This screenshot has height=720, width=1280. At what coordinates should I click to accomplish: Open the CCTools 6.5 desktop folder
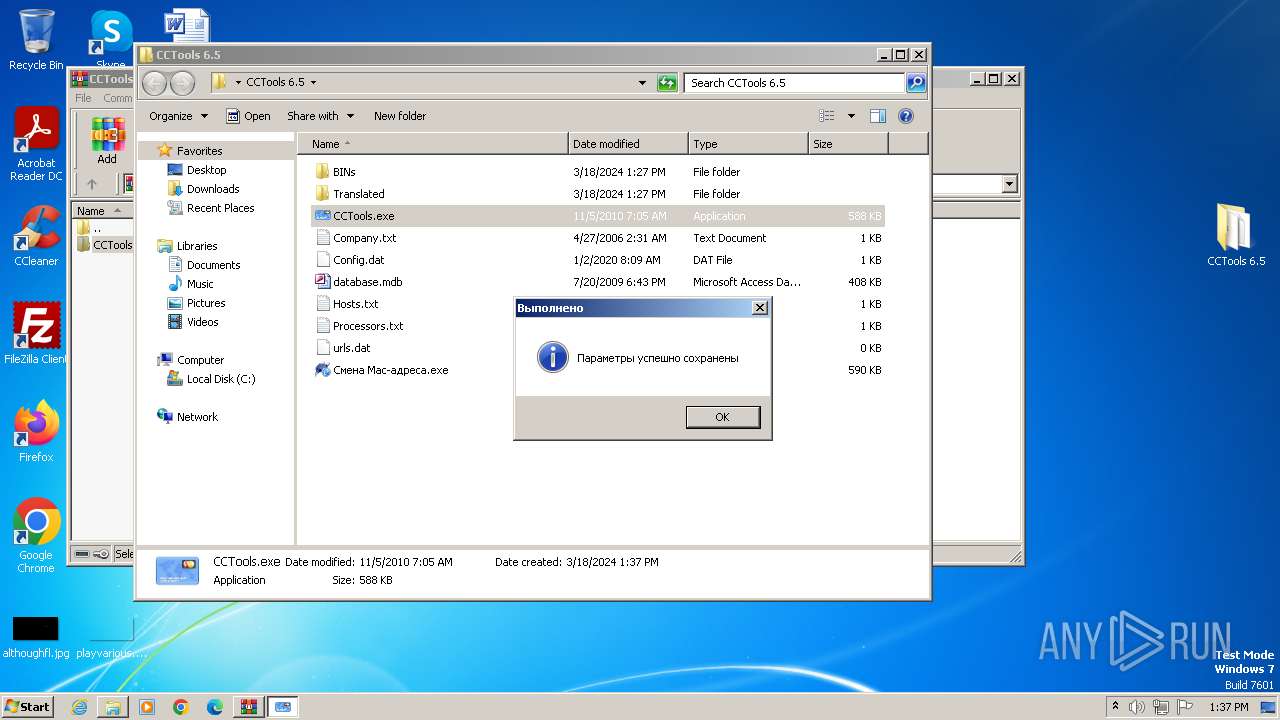click(1236, 235)
